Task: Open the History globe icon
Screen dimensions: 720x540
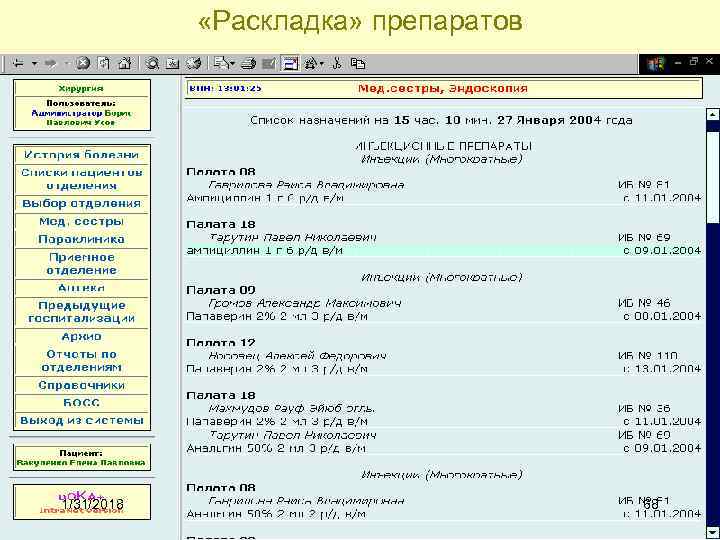Action: click(x=194, y=63)
